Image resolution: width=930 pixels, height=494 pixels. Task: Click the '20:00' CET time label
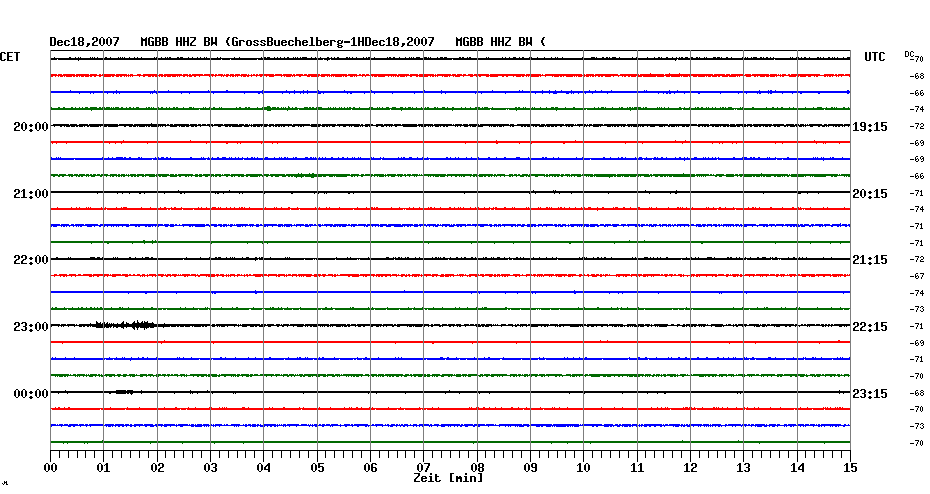[31, 127]
